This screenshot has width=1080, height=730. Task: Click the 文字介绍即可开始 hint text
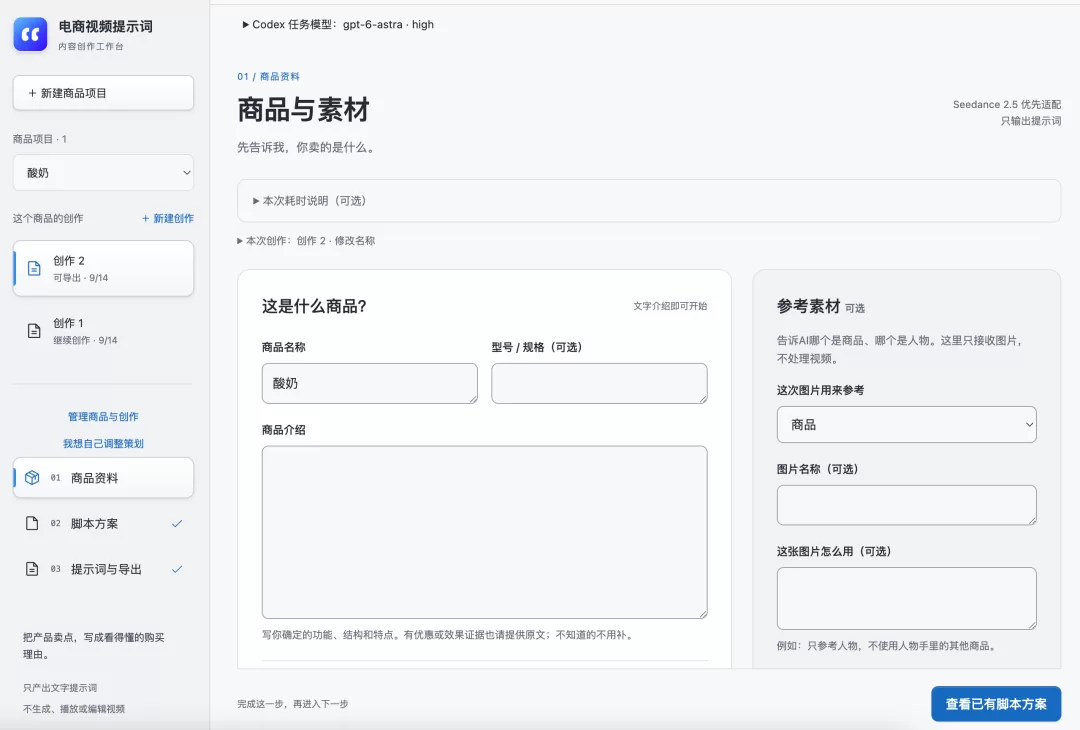pos(670,306)
